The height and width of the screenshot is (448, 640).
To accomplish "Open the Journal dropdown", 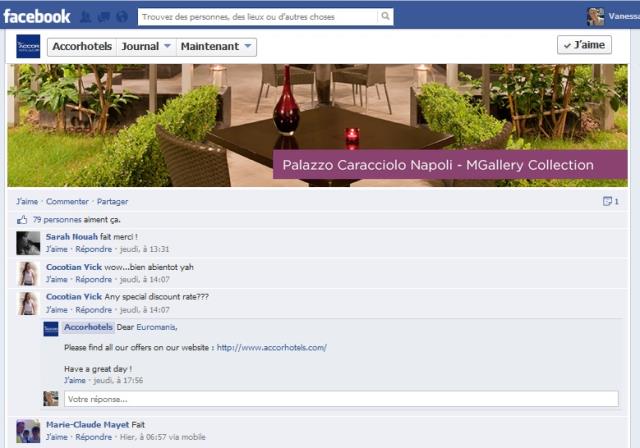I will coord(146,47).
